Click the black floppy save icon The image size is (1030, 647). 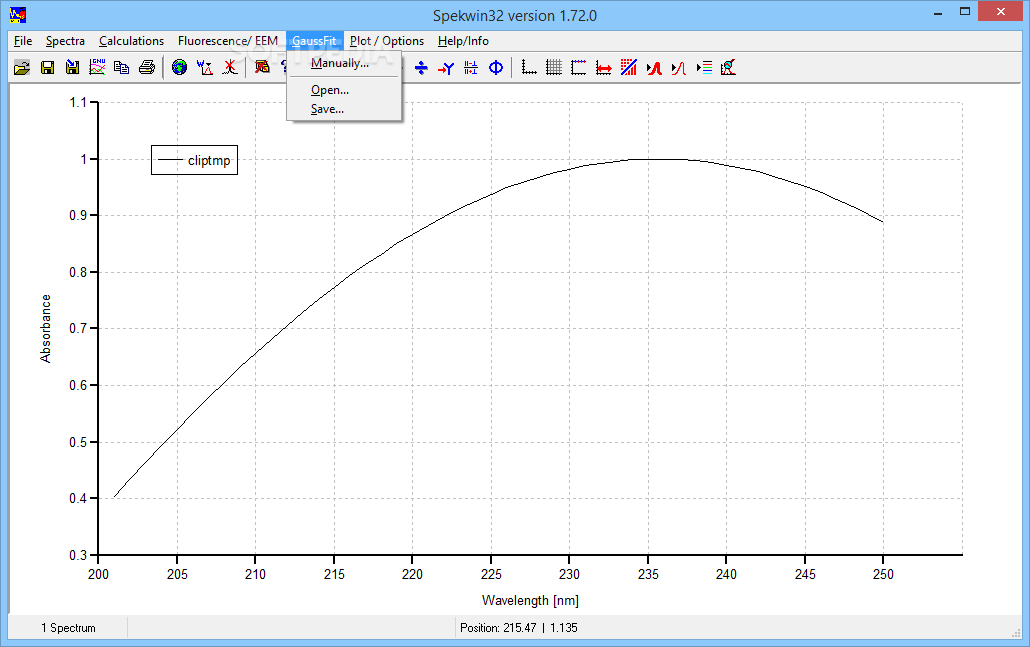click(47, 67)
